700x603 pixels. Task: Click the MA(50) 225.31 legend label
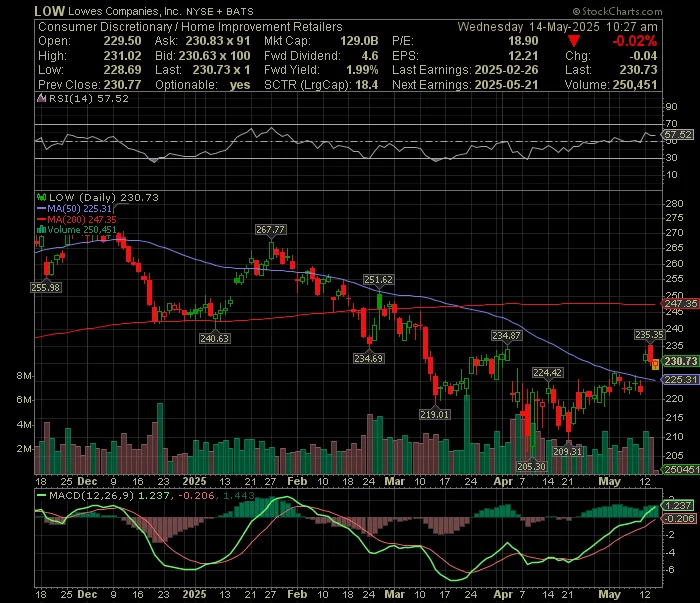79,208
